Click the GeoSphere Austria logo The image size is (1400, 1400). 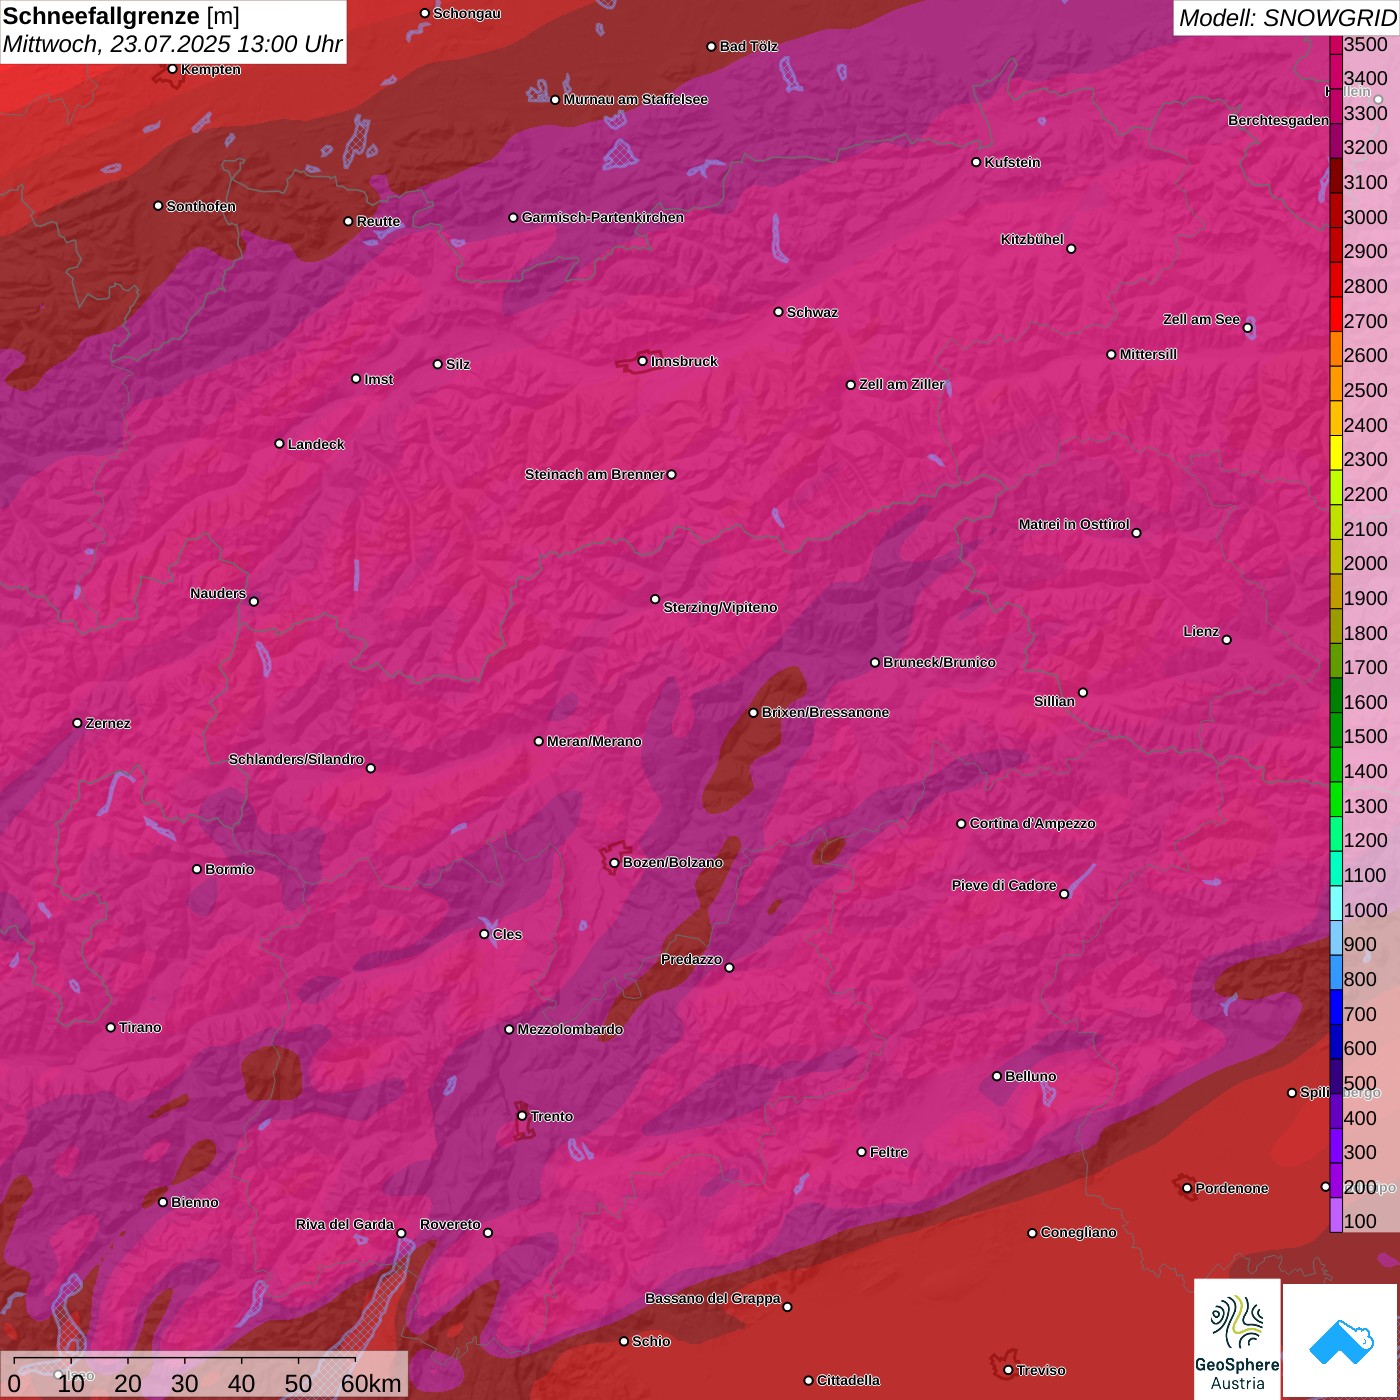pos(1237,1341)
